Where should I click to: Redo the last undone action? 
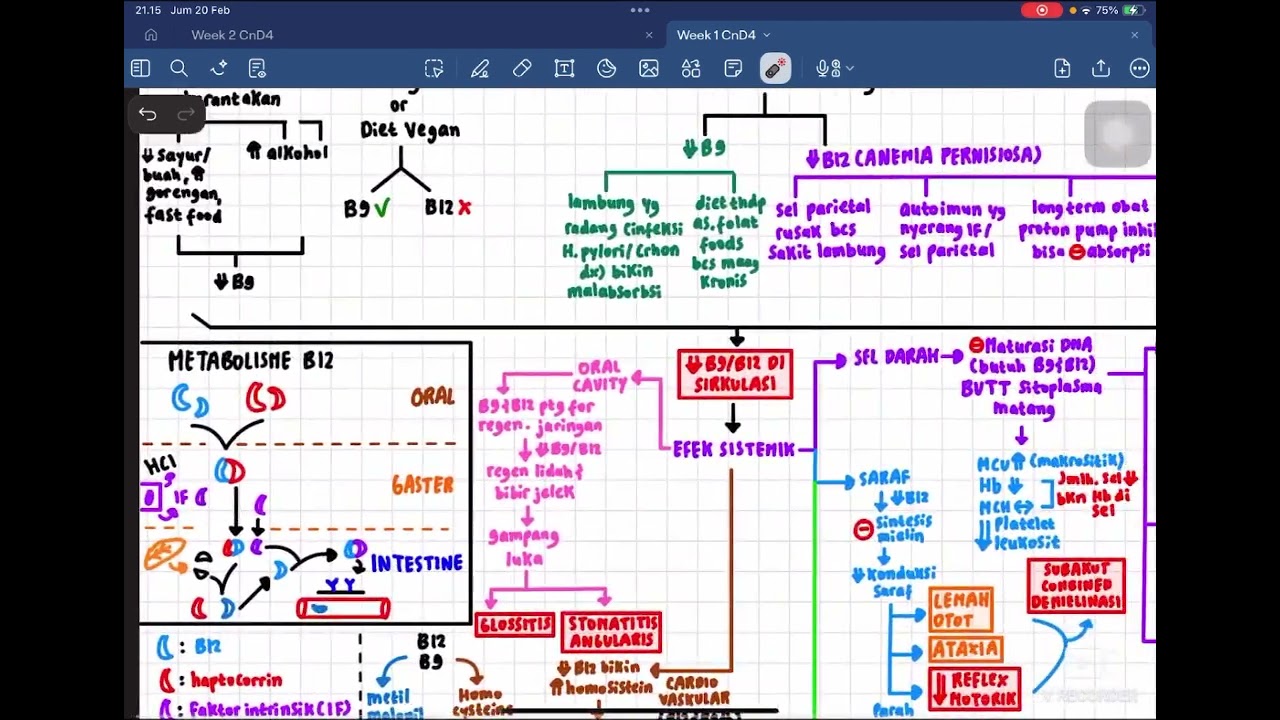coord(185,114)
